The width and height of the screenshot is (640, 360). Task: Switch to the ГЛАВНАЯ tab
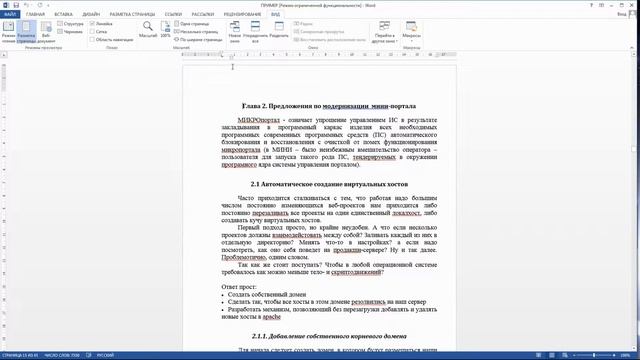click(x=35, y=14)
